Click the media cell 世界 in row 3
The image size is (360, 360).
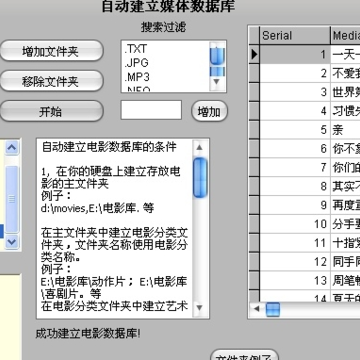tap(345, 92)
